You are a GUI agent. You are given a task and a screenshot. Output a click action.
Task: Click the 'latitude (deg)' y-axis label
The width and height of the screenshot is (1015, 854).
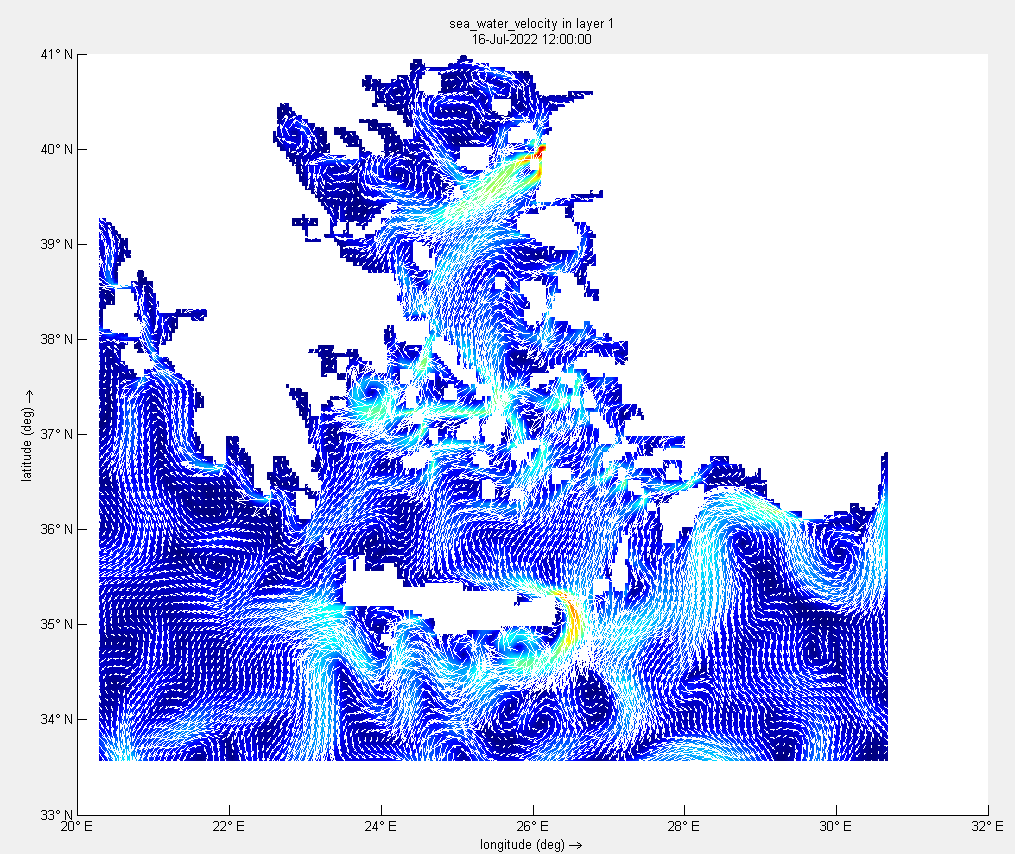[27, 434]
